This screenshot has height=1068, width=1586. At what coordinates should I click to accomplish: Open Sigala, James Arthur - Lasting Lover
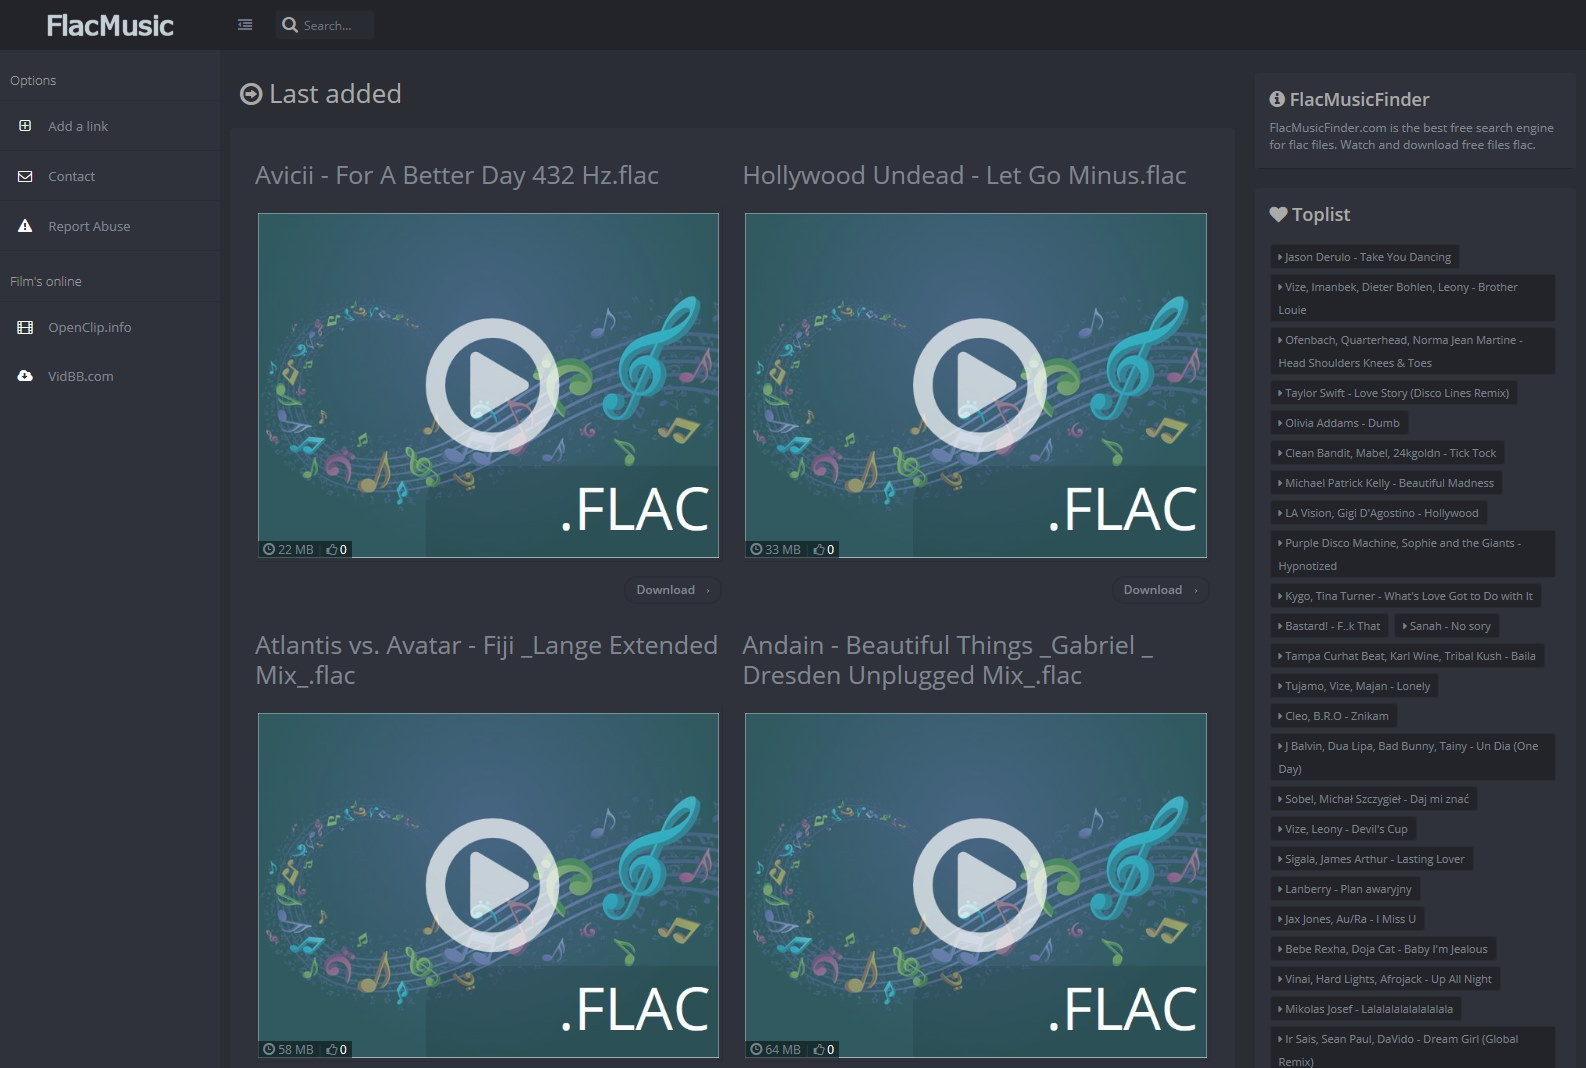click(1371, 859)
